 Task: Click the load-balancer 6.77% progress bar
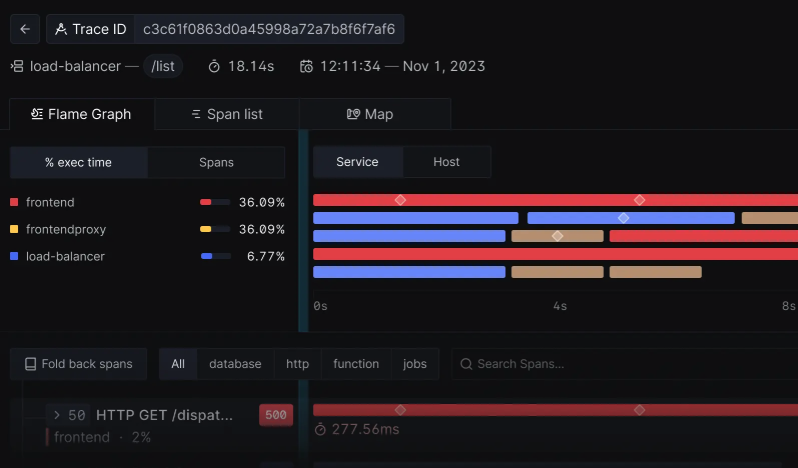[216, 256]
